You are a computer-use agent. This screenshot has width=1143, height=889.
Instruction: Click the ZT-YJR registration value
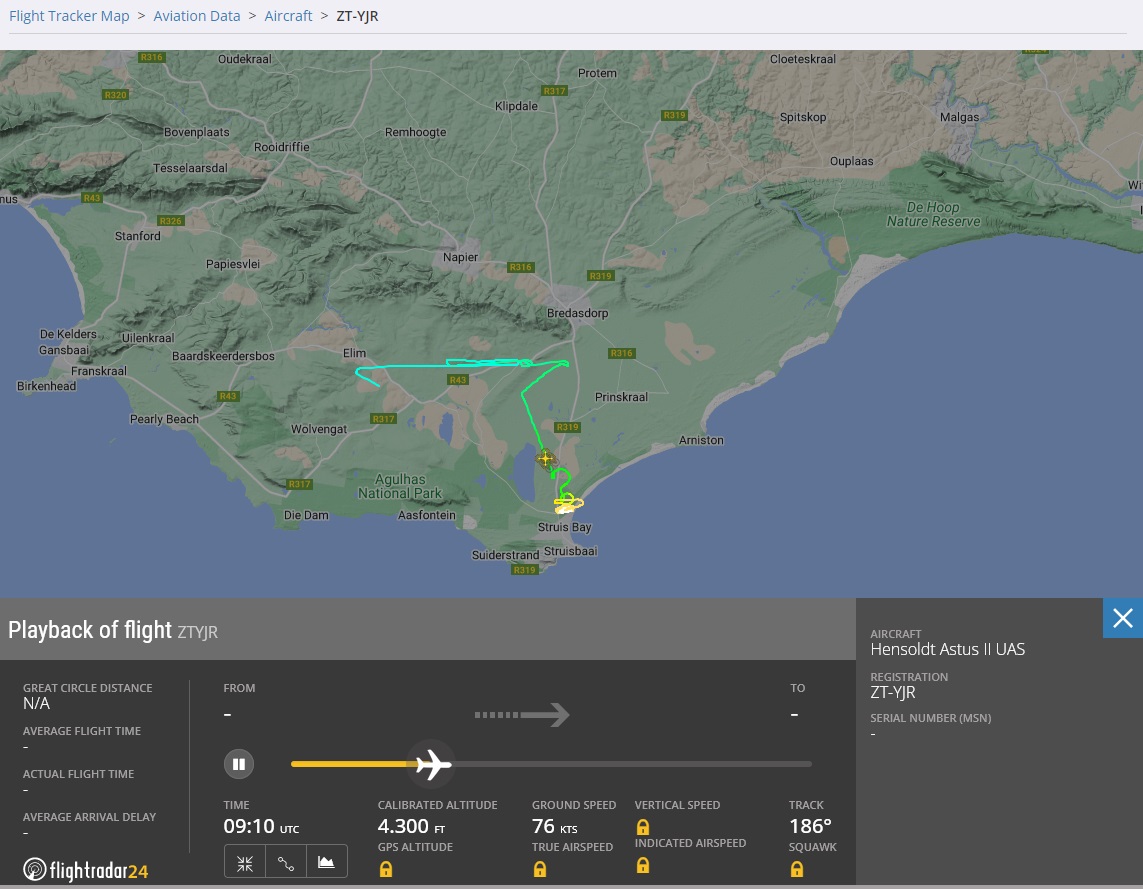(893, 692)
